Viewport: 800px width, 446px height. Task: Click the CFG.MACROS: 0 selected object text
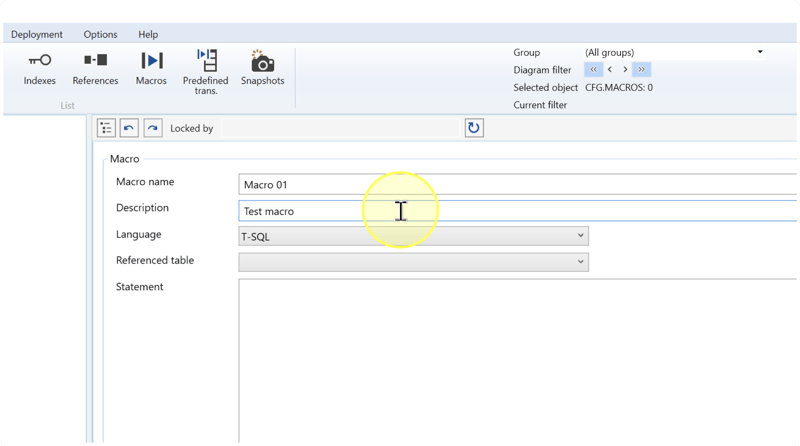(x=619, y=87)
